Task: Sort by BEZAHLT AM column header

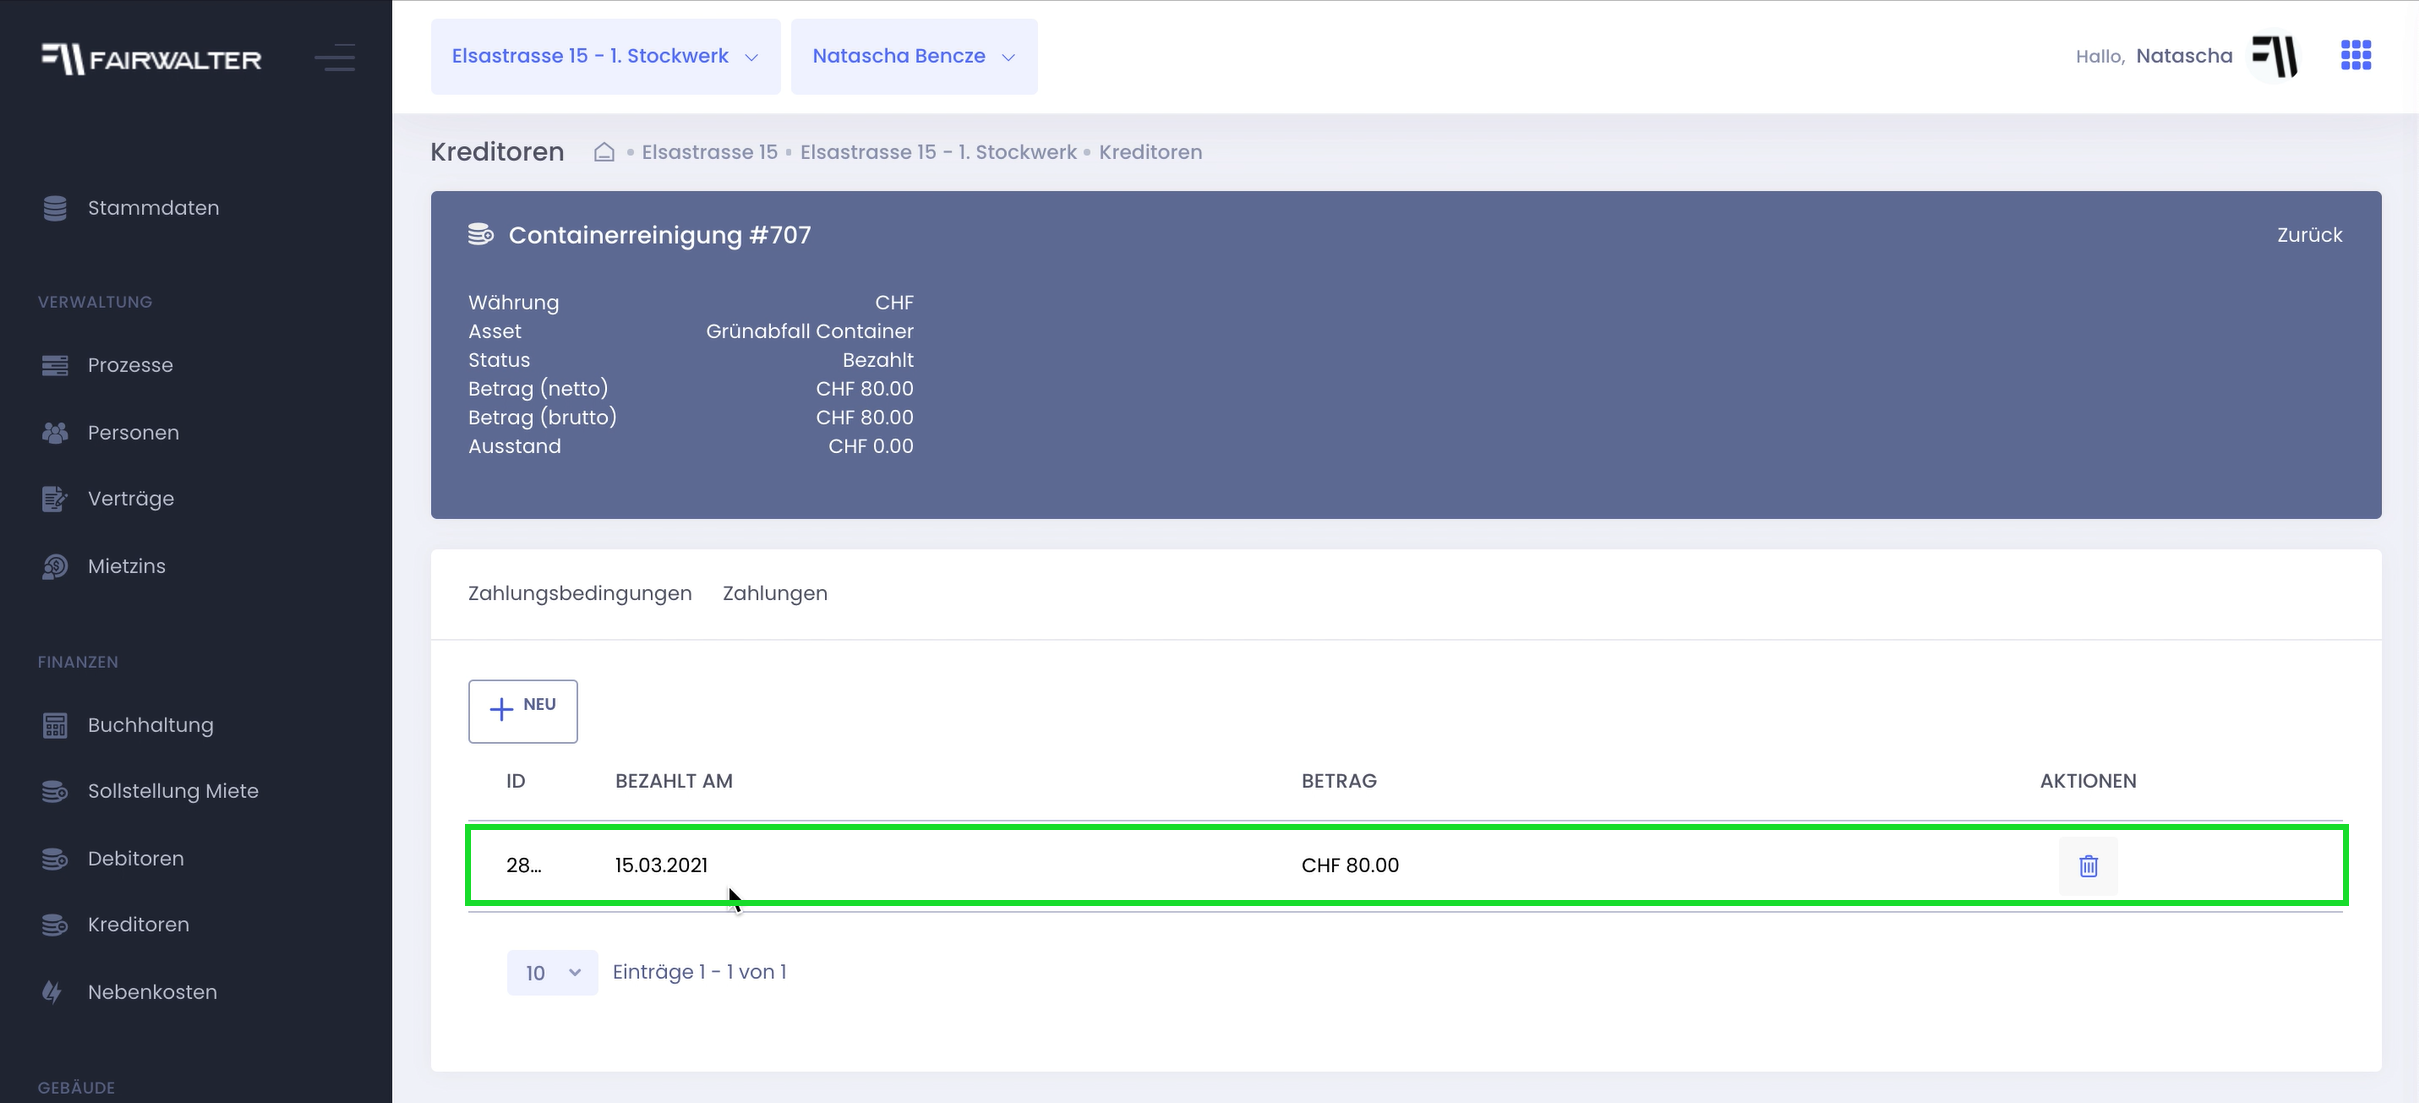Action: coord(674,781)
